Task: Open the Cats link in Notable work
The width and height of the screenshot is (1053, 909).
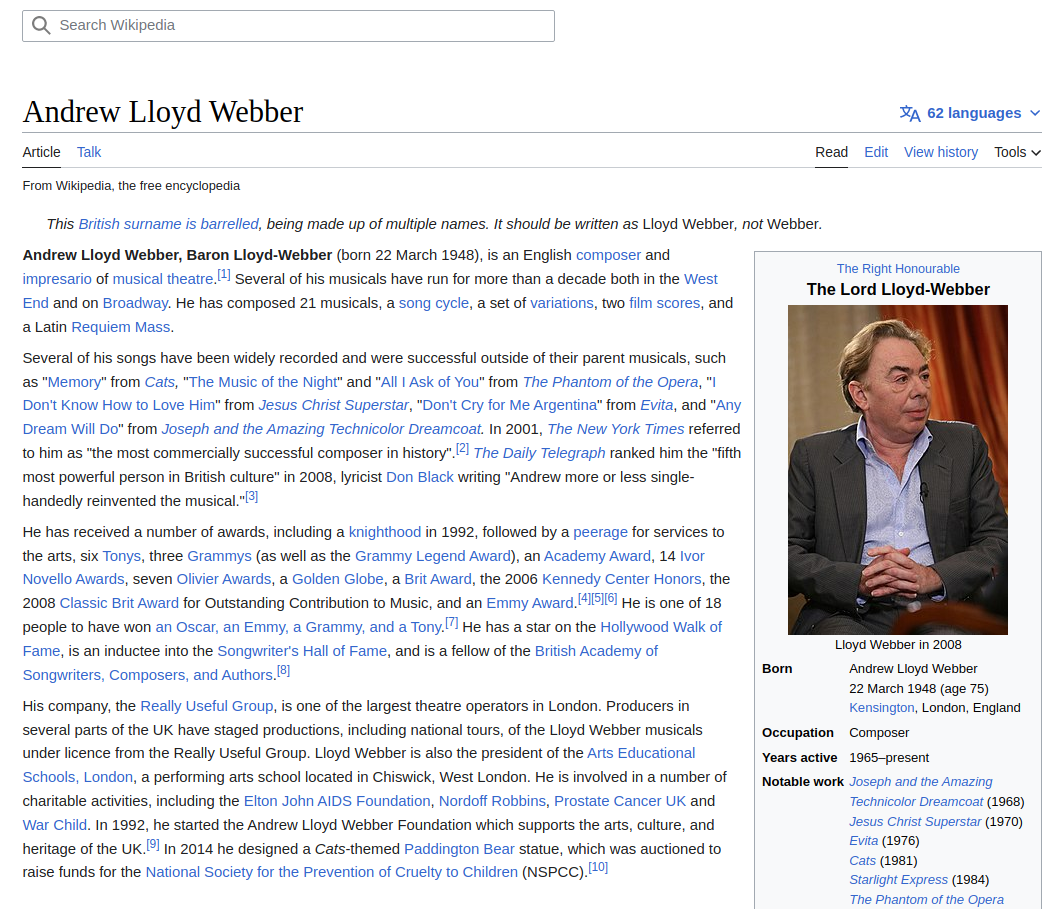Action: pos(862,861)
